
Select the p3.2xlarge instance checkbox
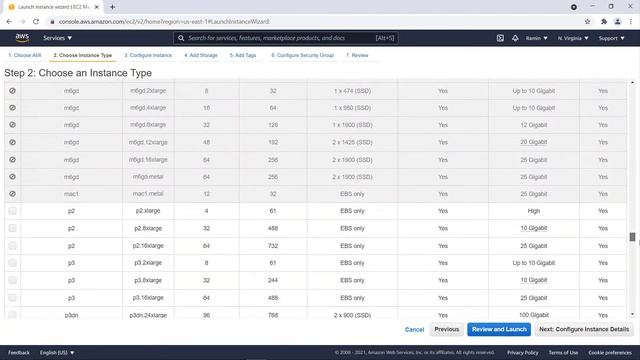tap(13, 263)
